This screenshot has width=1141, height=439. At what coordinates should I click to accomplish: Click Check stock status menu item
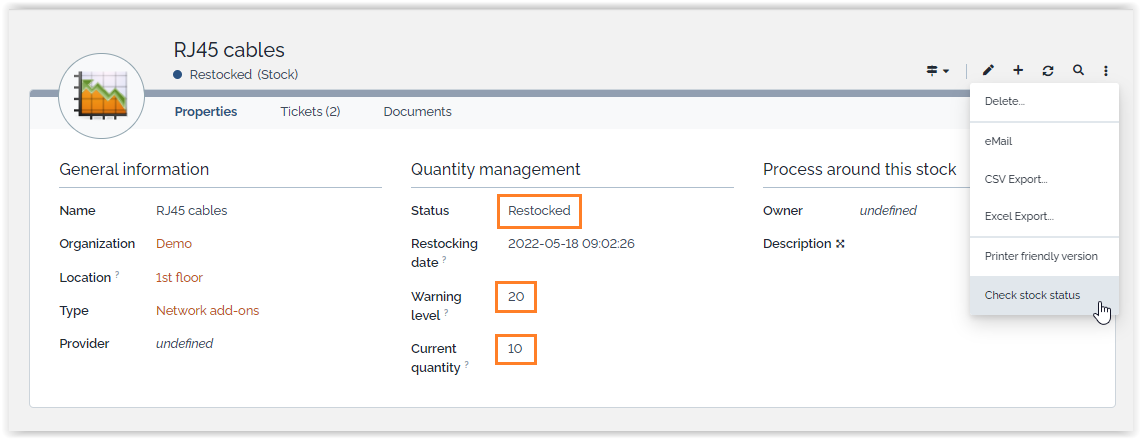[x=1032, y=296]
